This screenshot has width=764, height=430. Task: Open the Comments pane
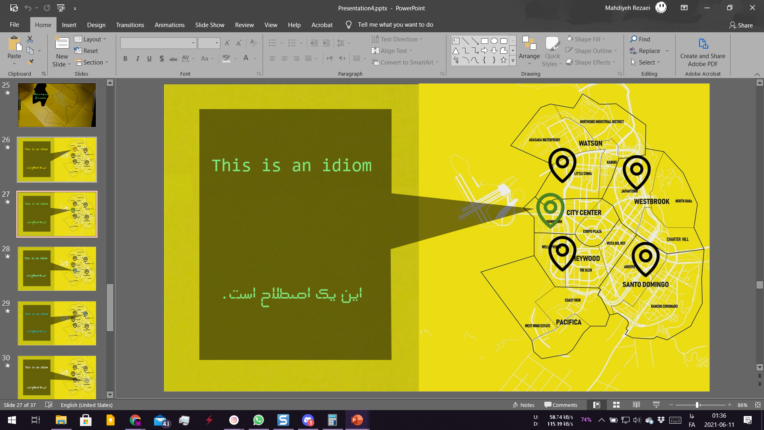pos(561,405)
